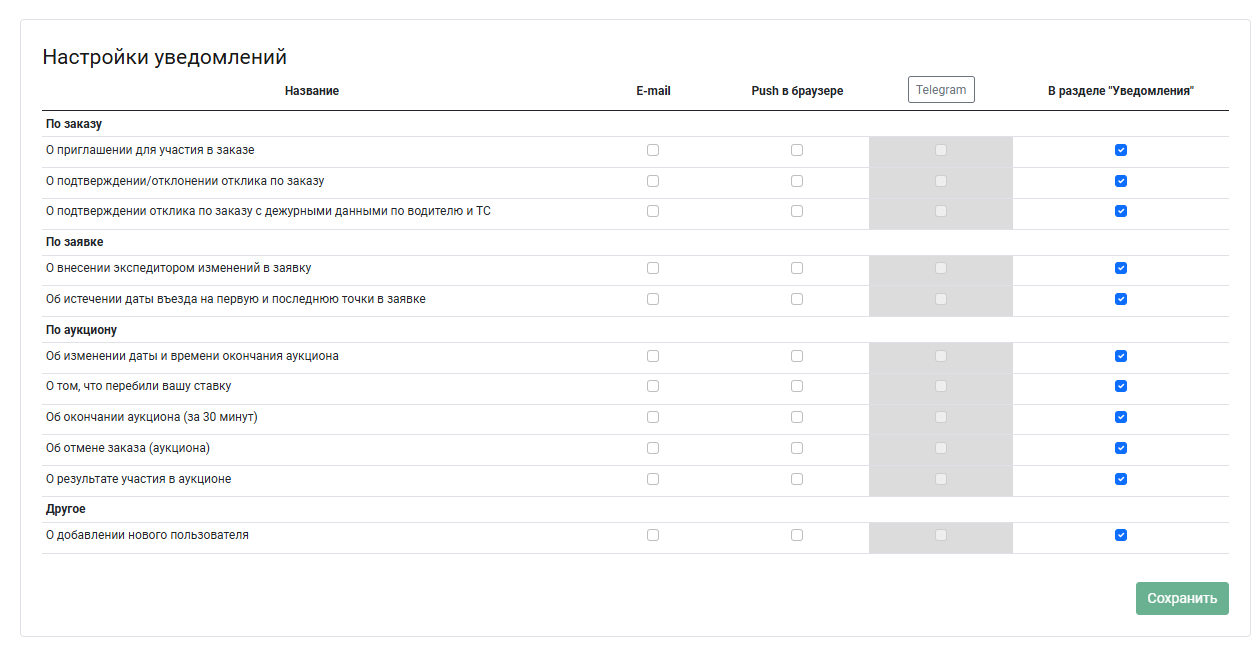This screenshot has height=645, width=1260.
Task: Uncheck Notifications section for forwarder request changes
Action: coord(1121,268)
